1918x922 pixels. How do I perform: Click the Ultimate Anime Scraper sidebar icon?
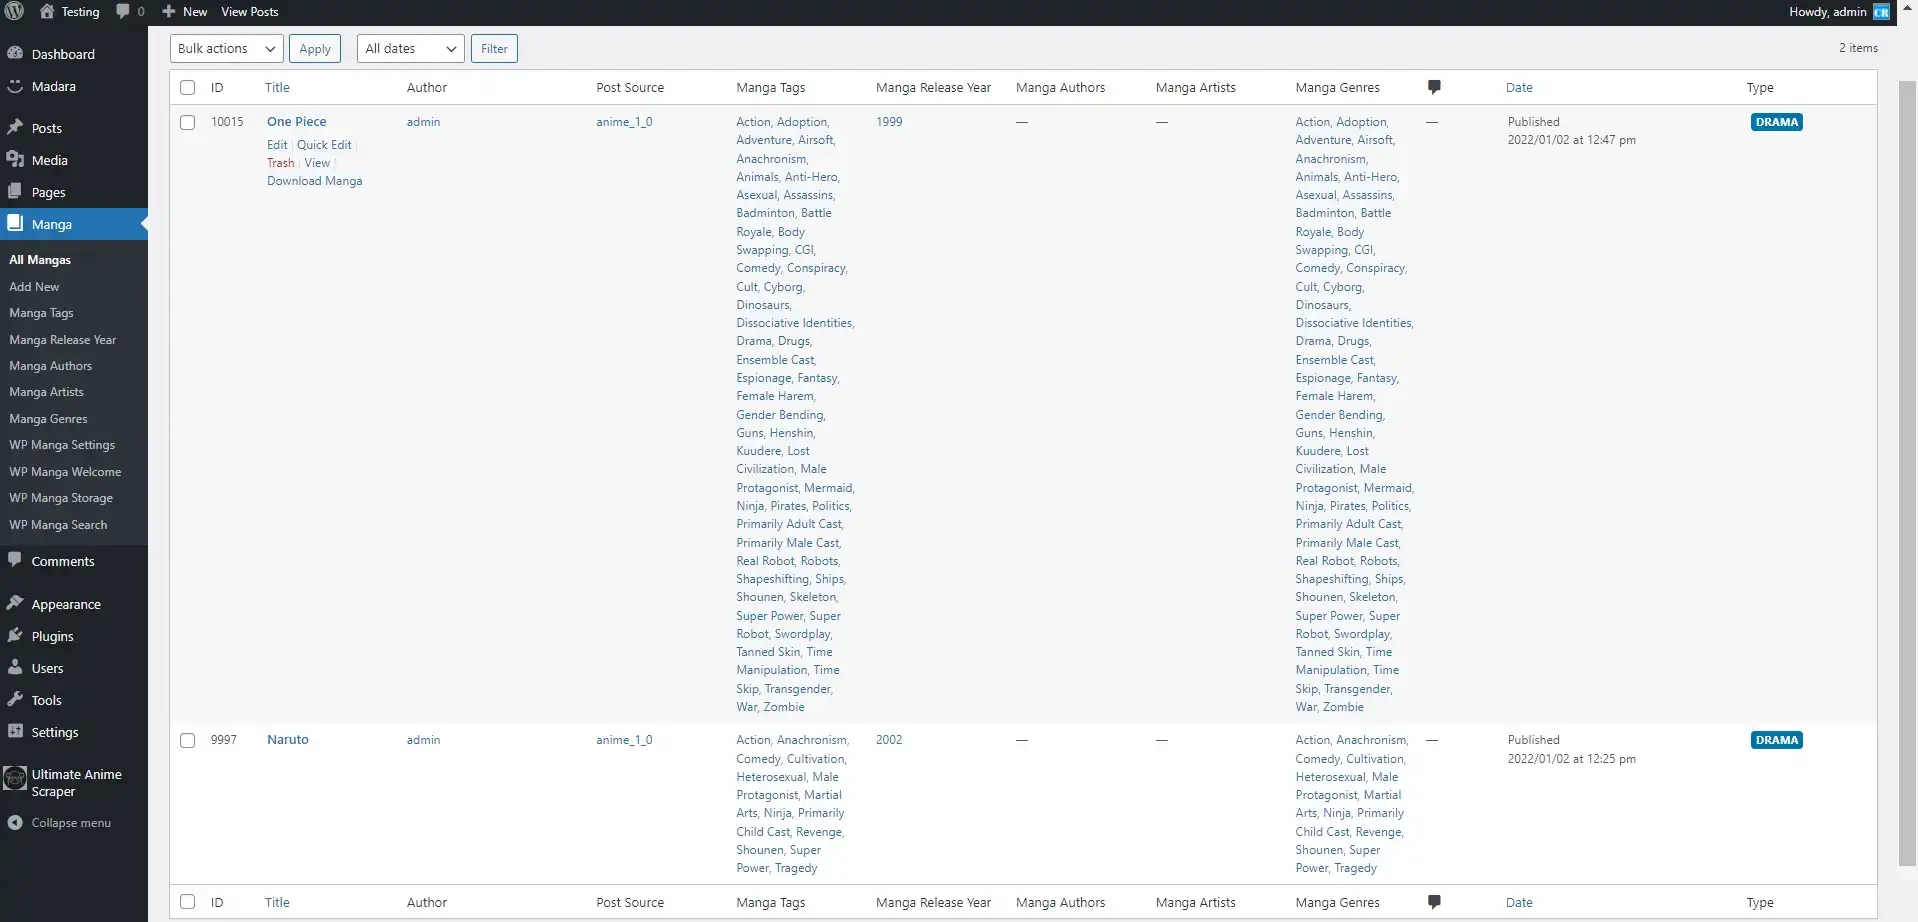(x=15, y=779)
